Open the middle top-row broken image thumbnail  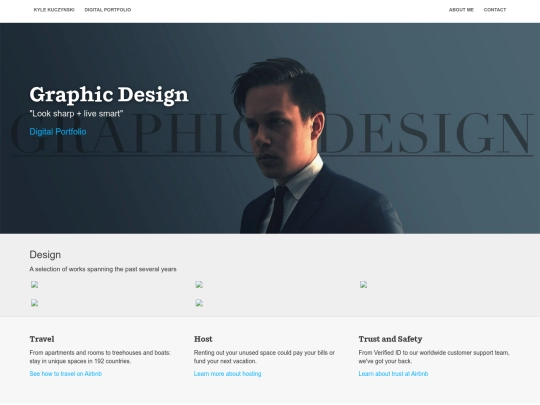click(199, 284)
